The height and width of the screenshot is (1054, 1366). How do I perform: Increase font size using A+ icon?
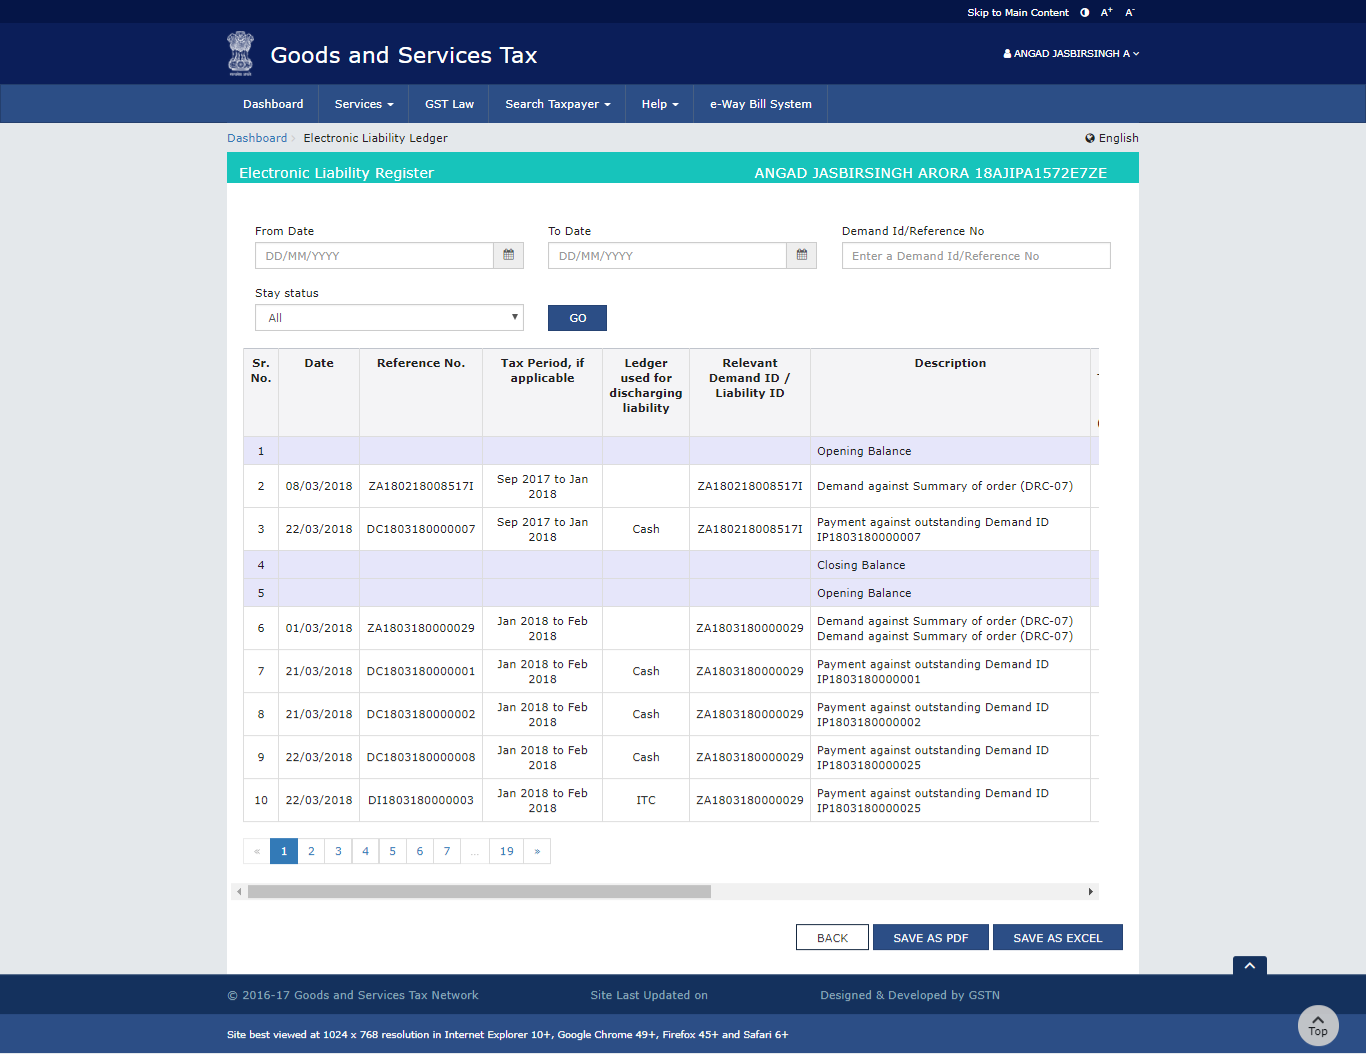(1105, 12)
